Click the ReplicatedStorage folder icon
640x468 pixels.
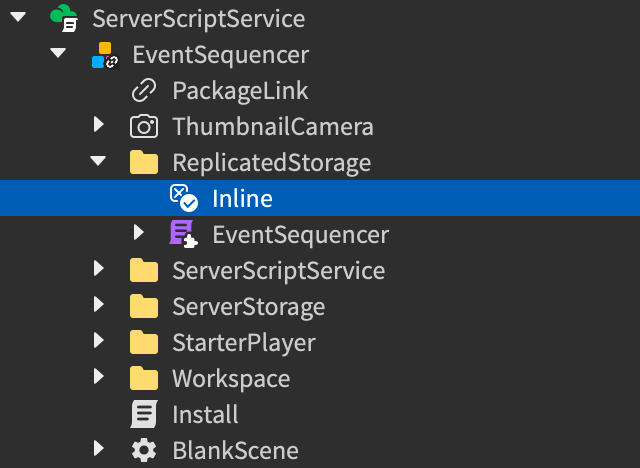pos(144,163)
